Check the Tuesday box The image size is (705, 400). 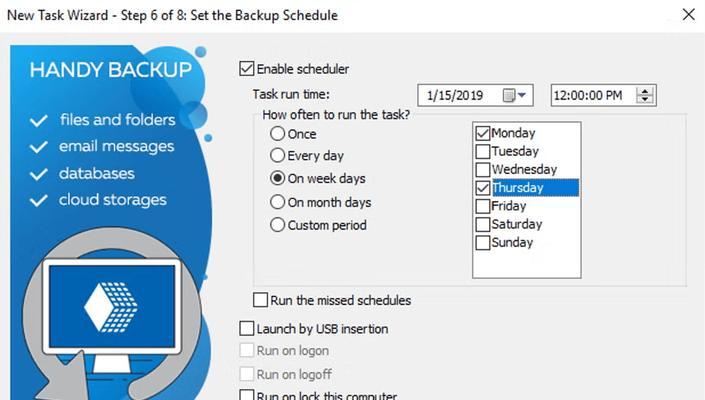pos(482,151)
